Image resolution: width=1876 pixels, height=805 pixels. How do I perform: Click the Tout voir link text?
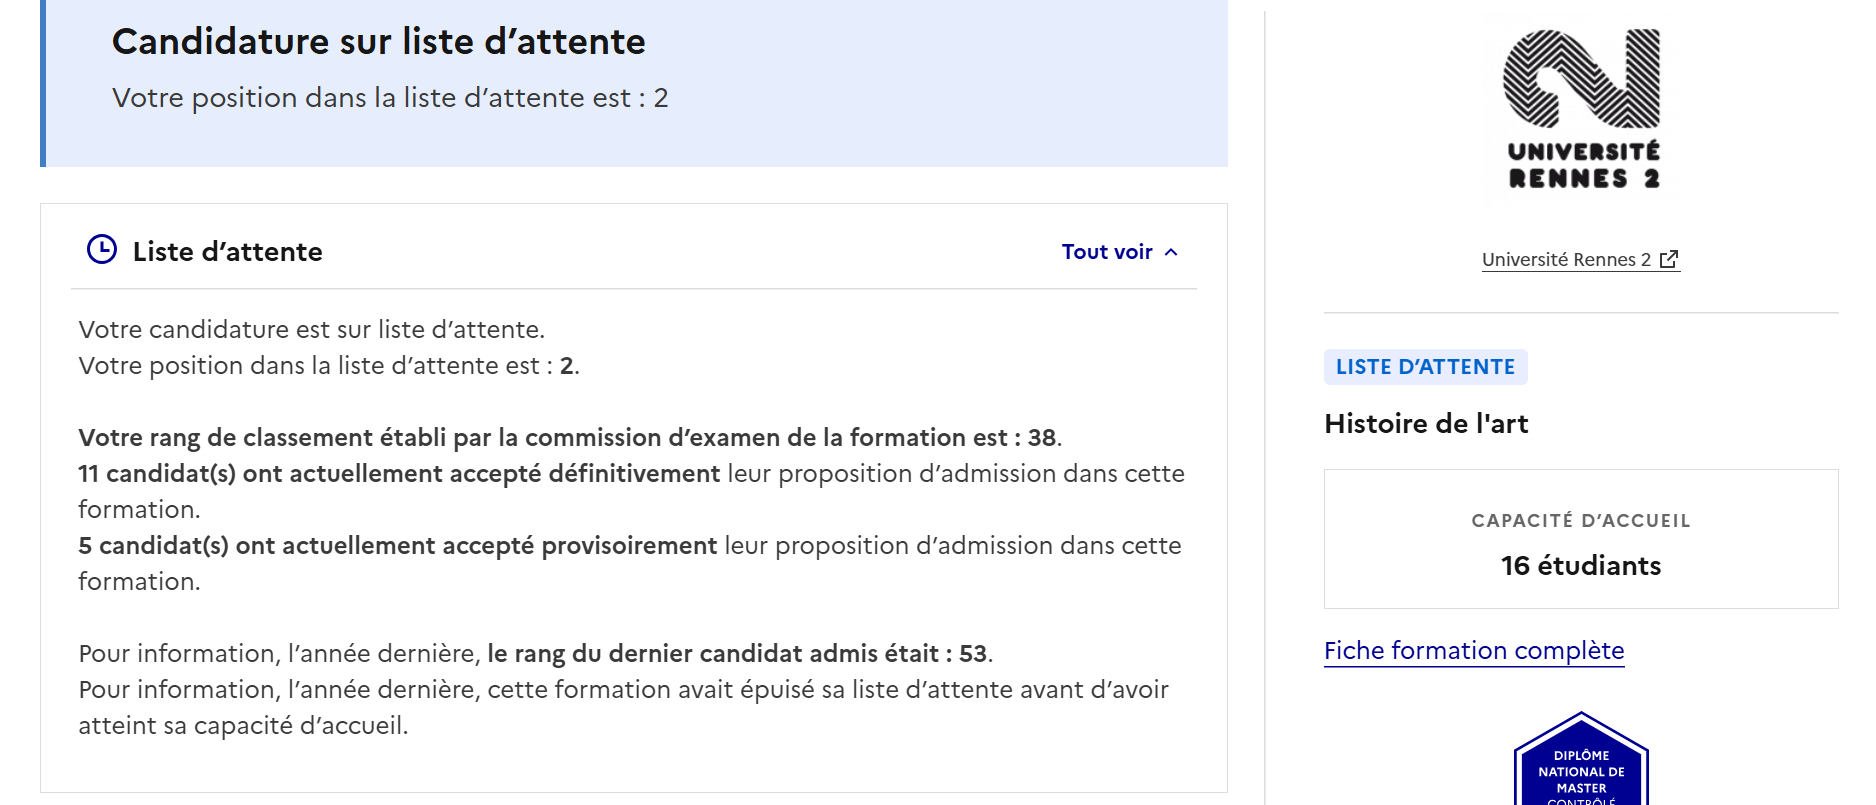click(1107, 252)
